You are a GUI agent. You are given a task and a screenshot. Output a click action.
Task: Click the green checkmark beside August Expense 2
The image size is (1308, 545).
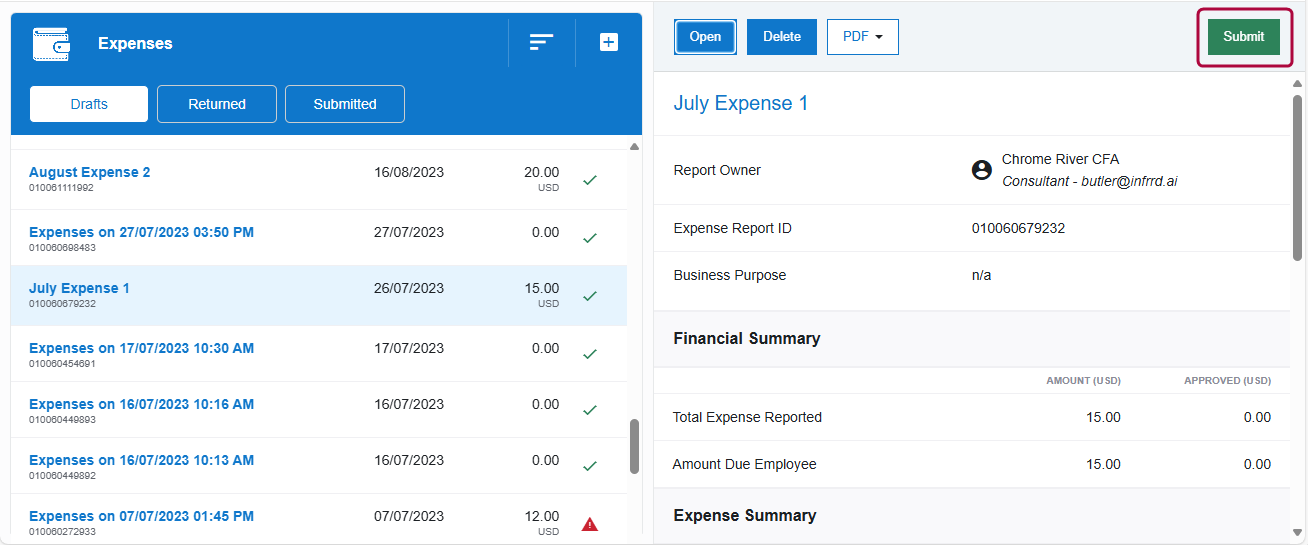click(590, 180)
